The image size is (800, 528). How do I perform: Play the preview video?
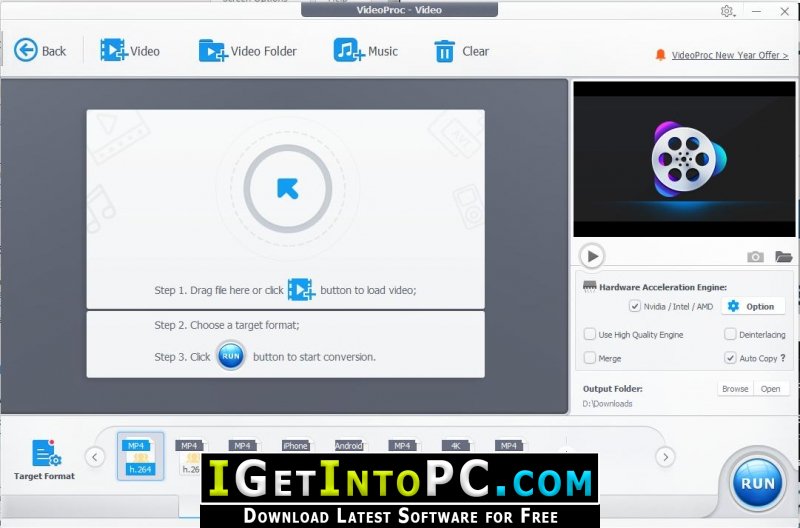coord(592,256)
